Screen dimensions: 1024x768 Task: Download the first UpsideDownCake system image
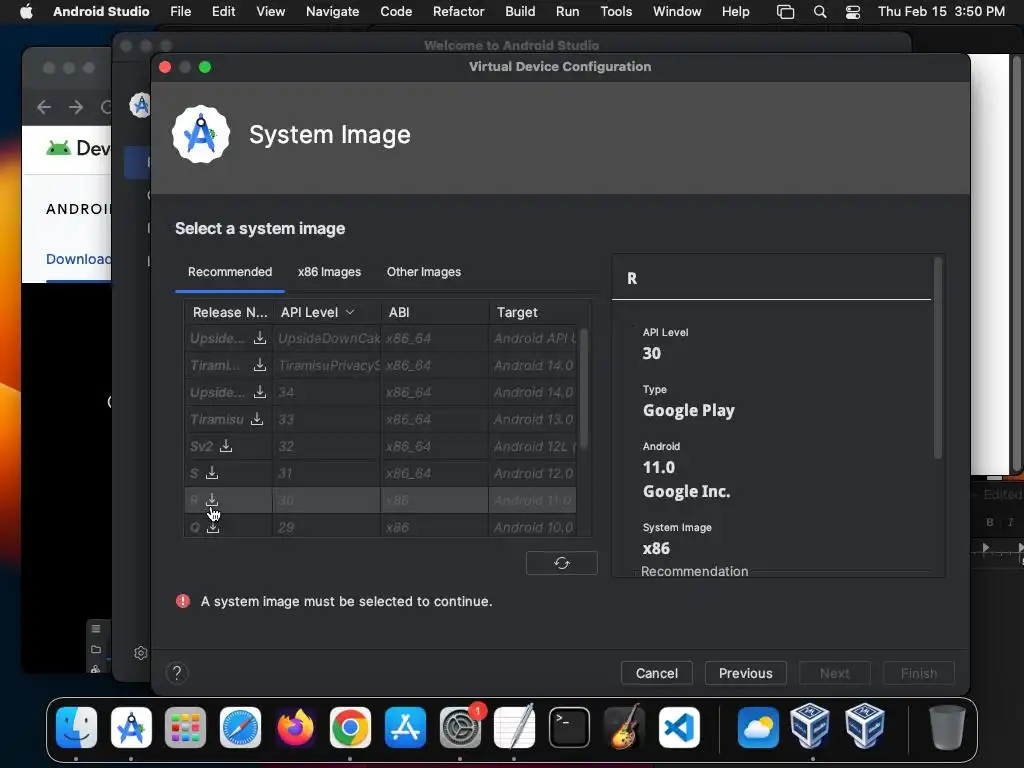pos(260,338)
